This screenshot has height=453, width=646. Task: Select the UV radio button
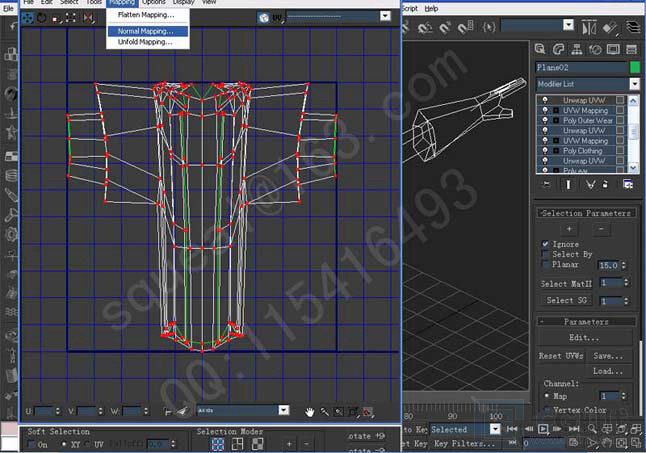tap(88, 445)
